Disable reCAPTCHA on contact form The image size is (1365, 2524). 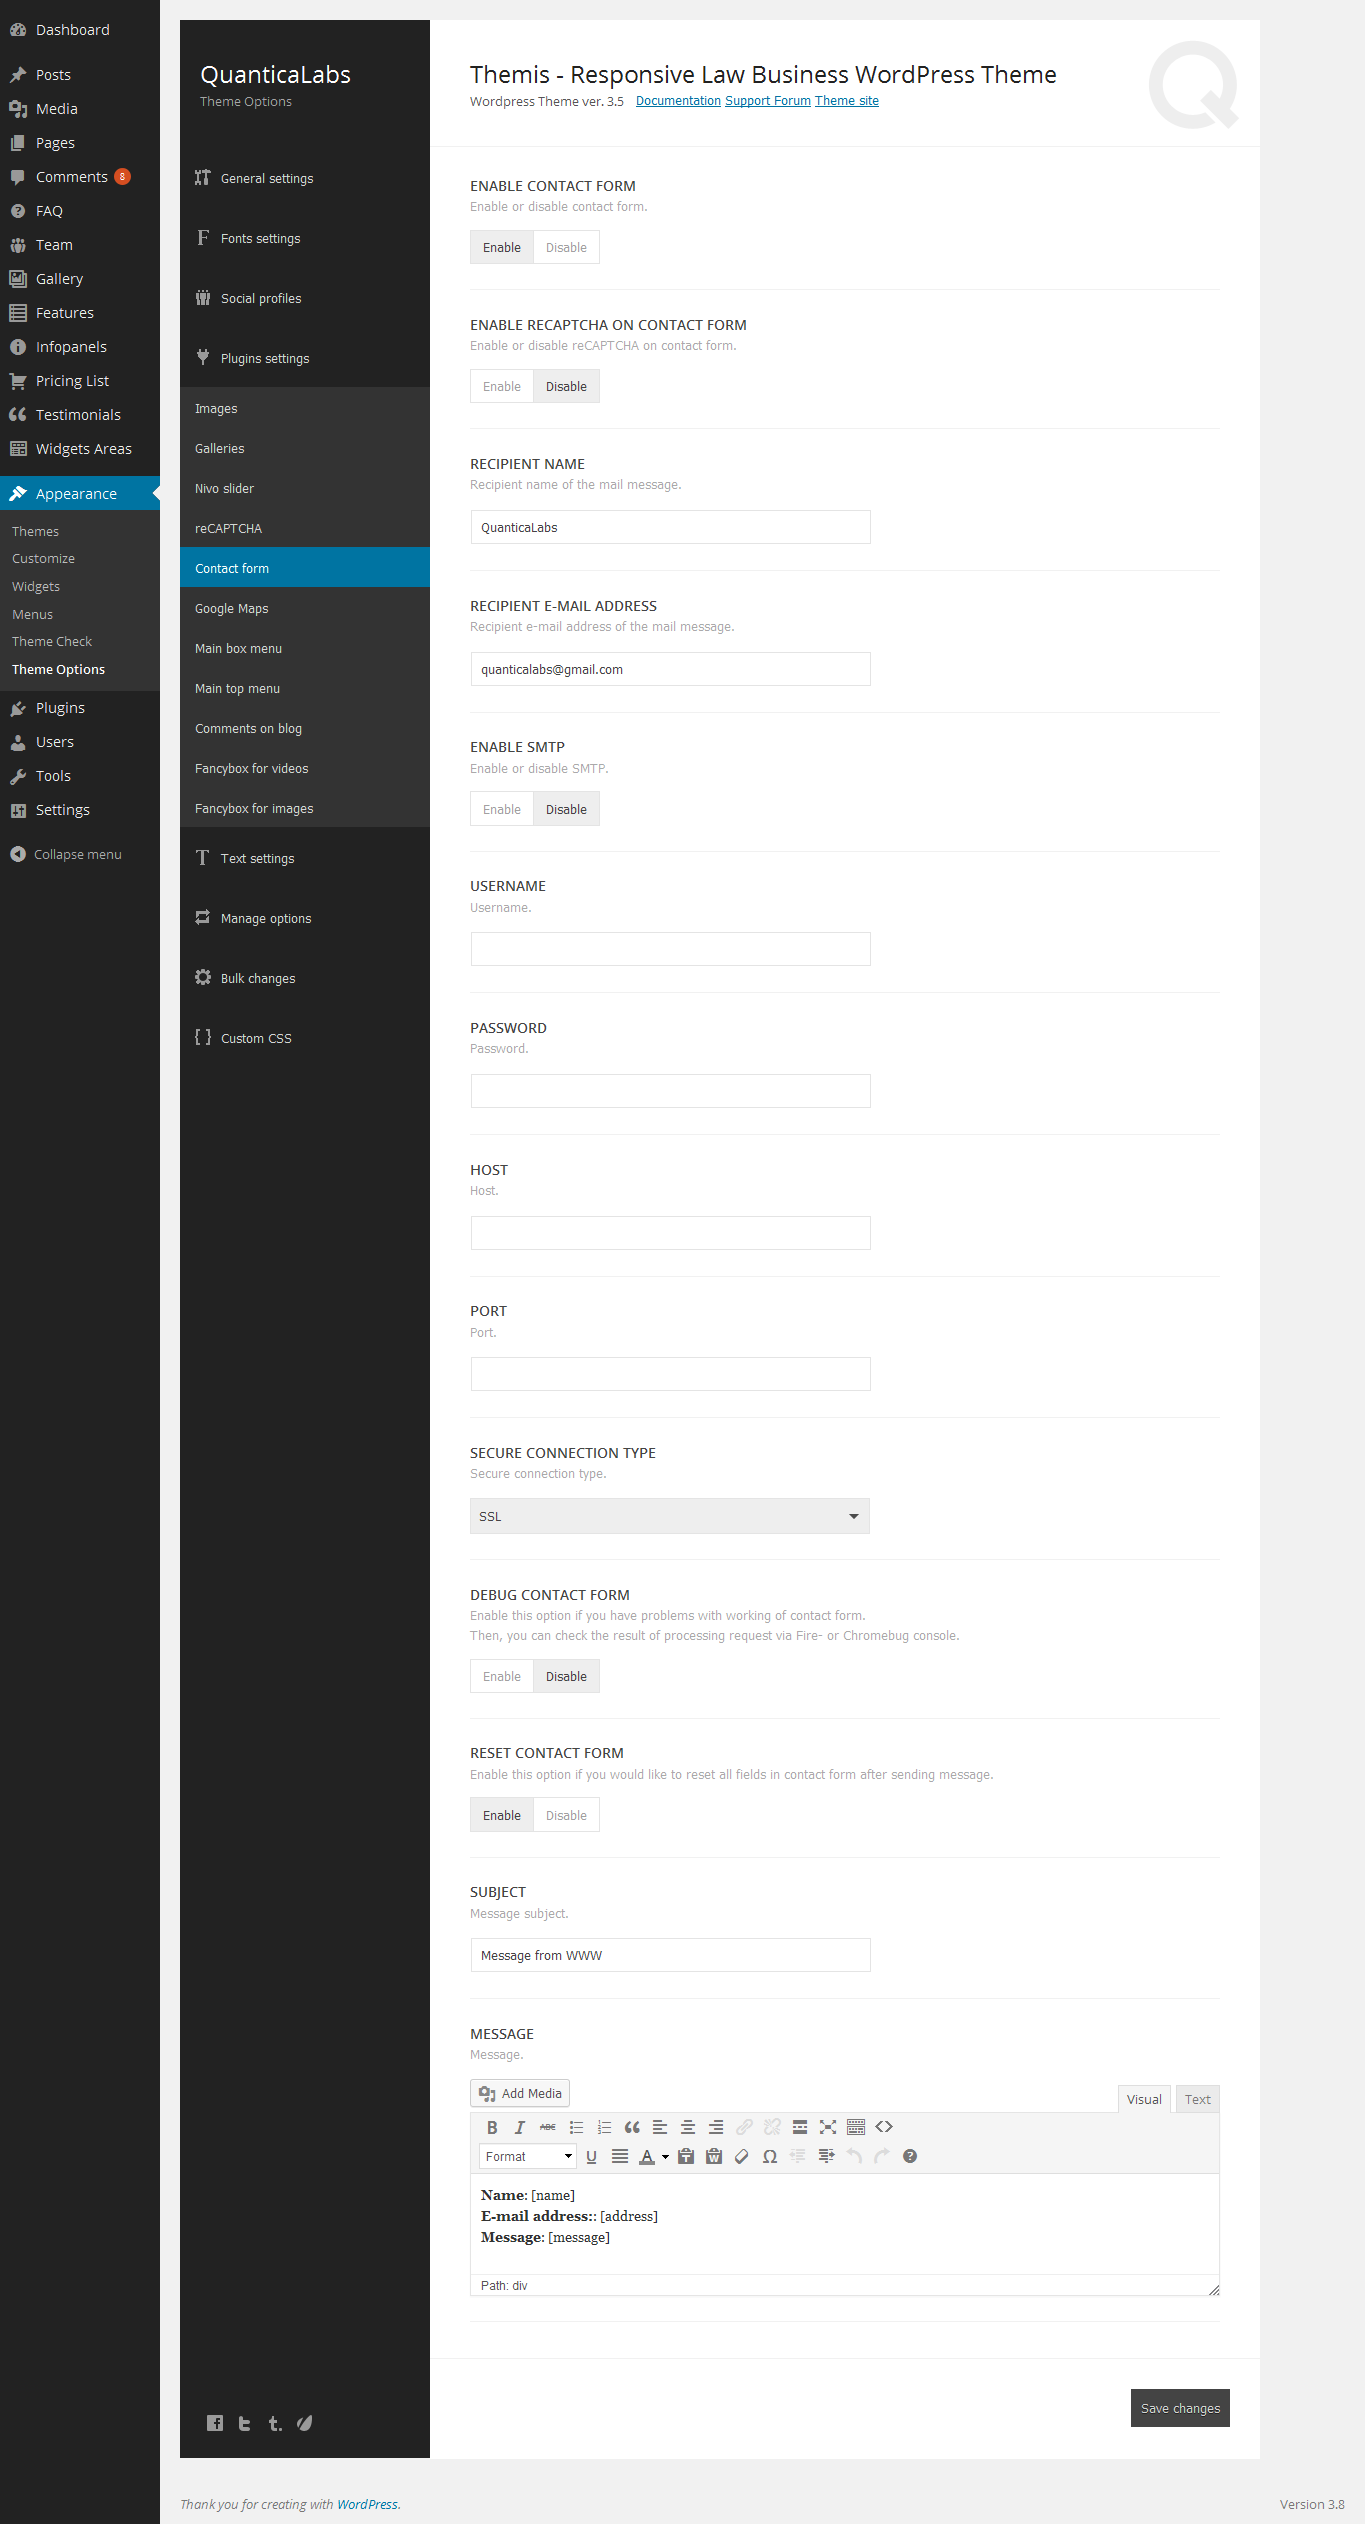[x=566, y=386]
